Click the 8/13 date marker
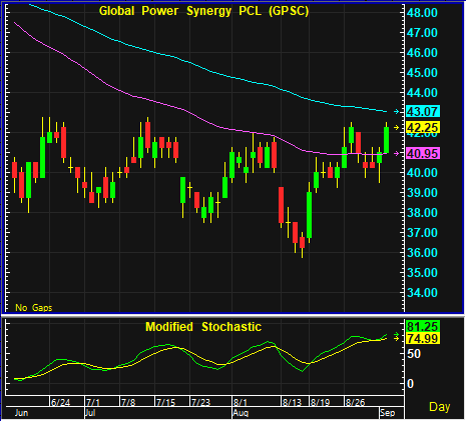 pos(292,402)
